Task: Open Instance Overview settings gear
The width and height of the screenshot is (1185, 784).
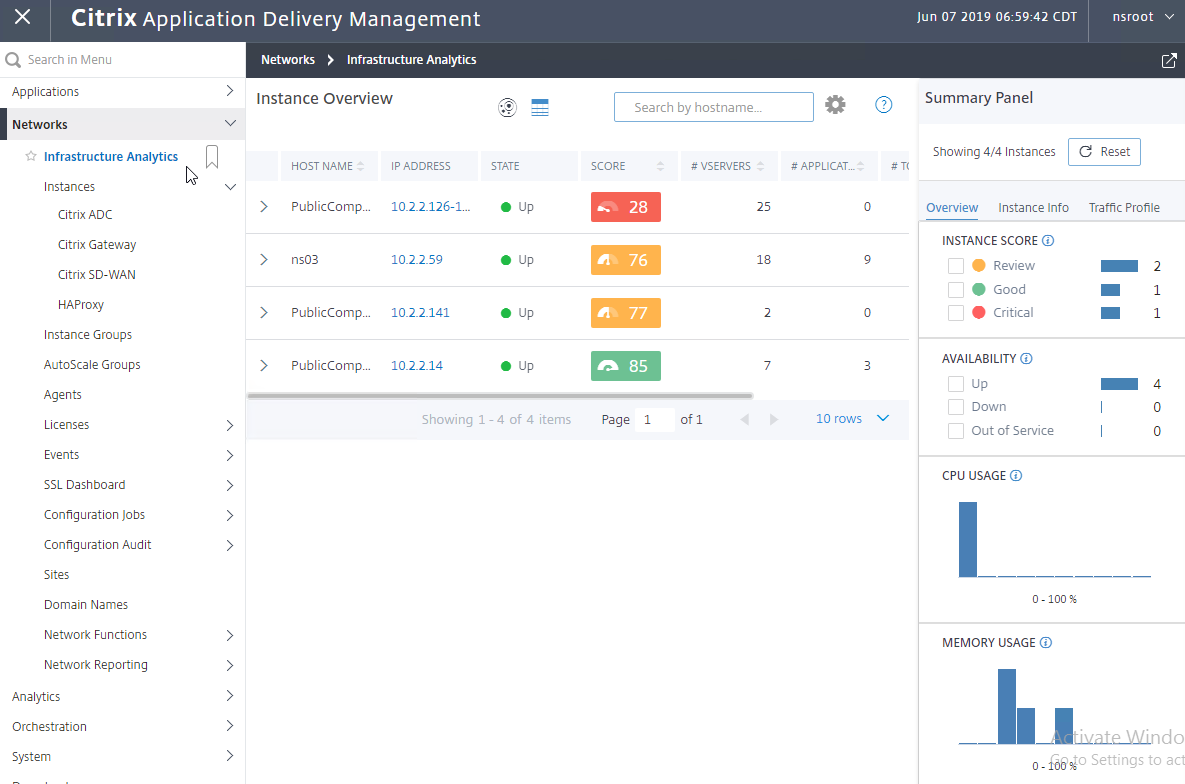Action: tap(835, 104)
